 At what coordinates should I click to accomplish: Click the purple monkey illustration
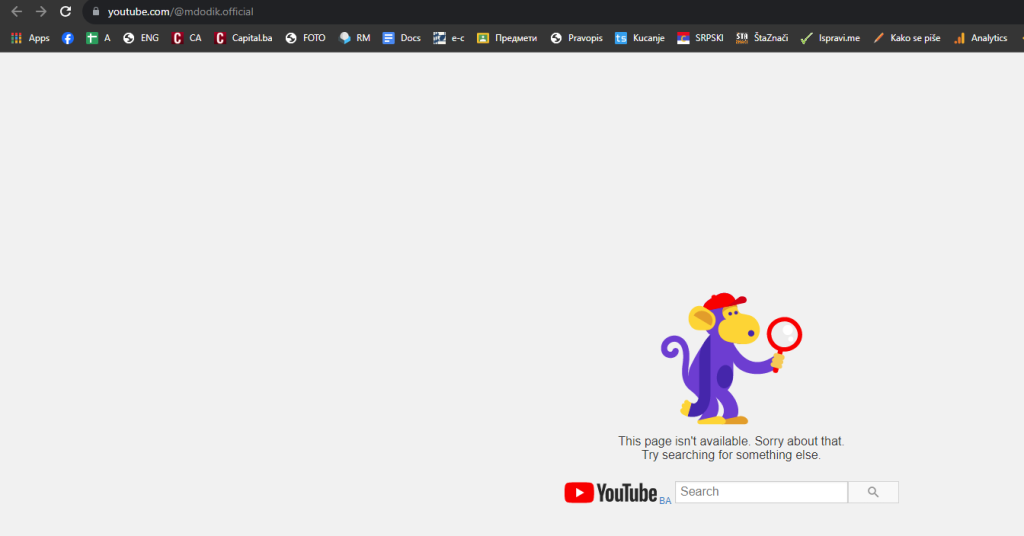(x=731, y=358)
